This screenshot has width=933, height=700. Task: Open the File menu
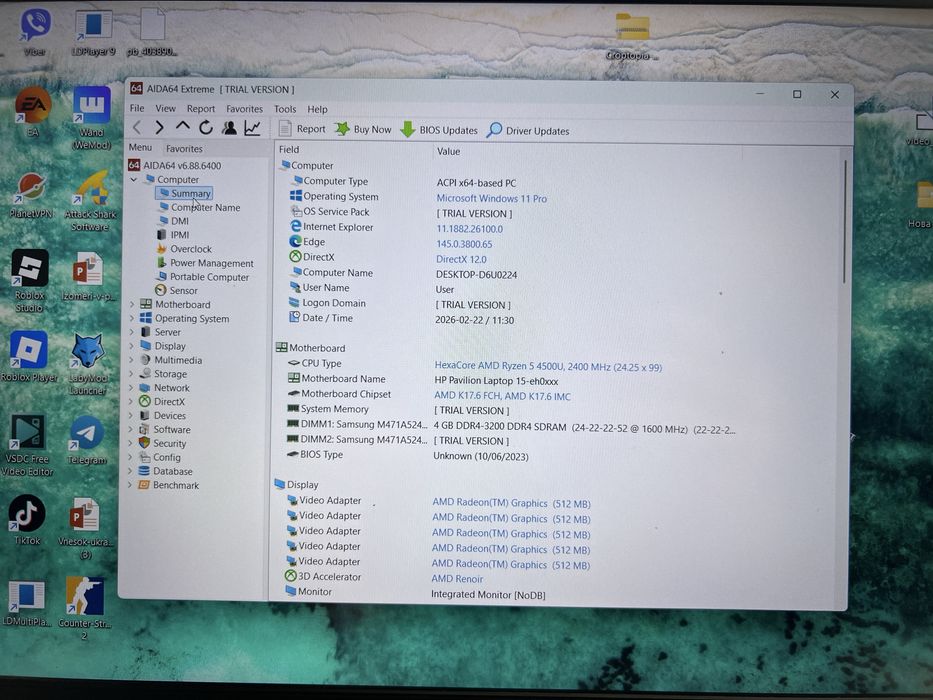tap(137, 108)
